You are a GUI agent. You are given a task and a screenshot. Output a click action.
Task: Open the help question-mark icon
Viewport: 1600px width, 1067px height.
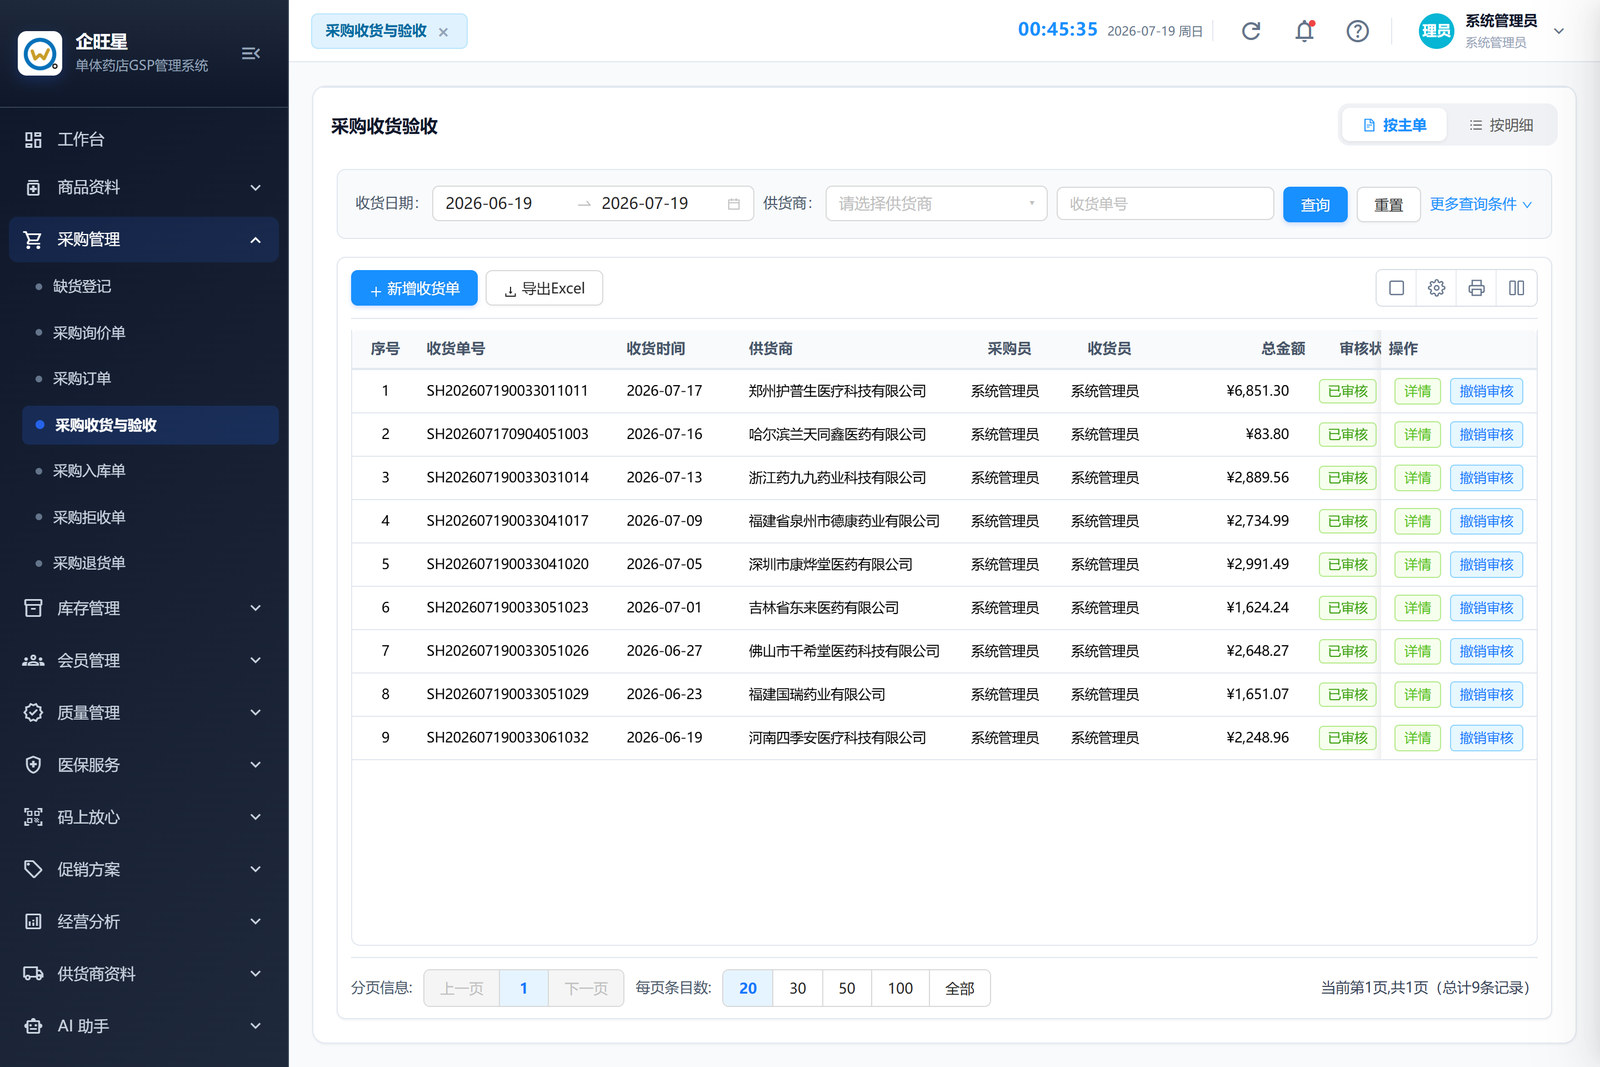(x=1357, y=31)
